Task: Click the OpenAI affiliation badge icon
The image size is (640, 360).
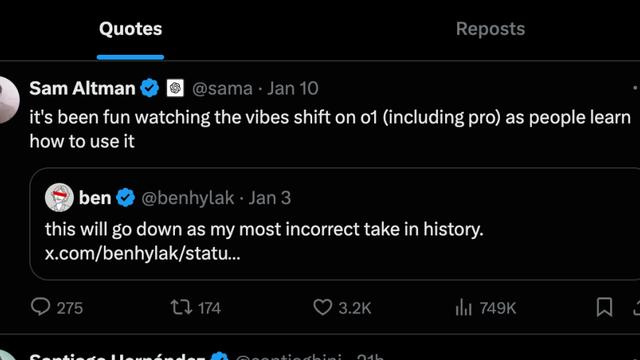Action: [x=175, y=88]
